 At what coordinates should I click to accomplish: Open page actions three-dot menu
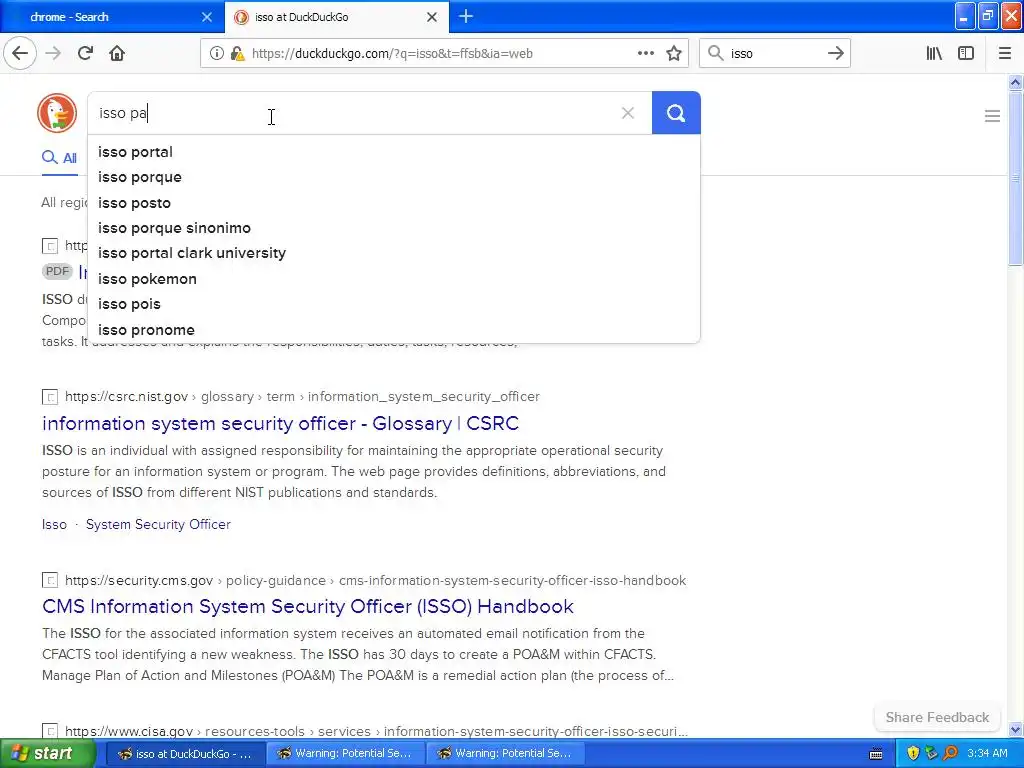[645, 53]
